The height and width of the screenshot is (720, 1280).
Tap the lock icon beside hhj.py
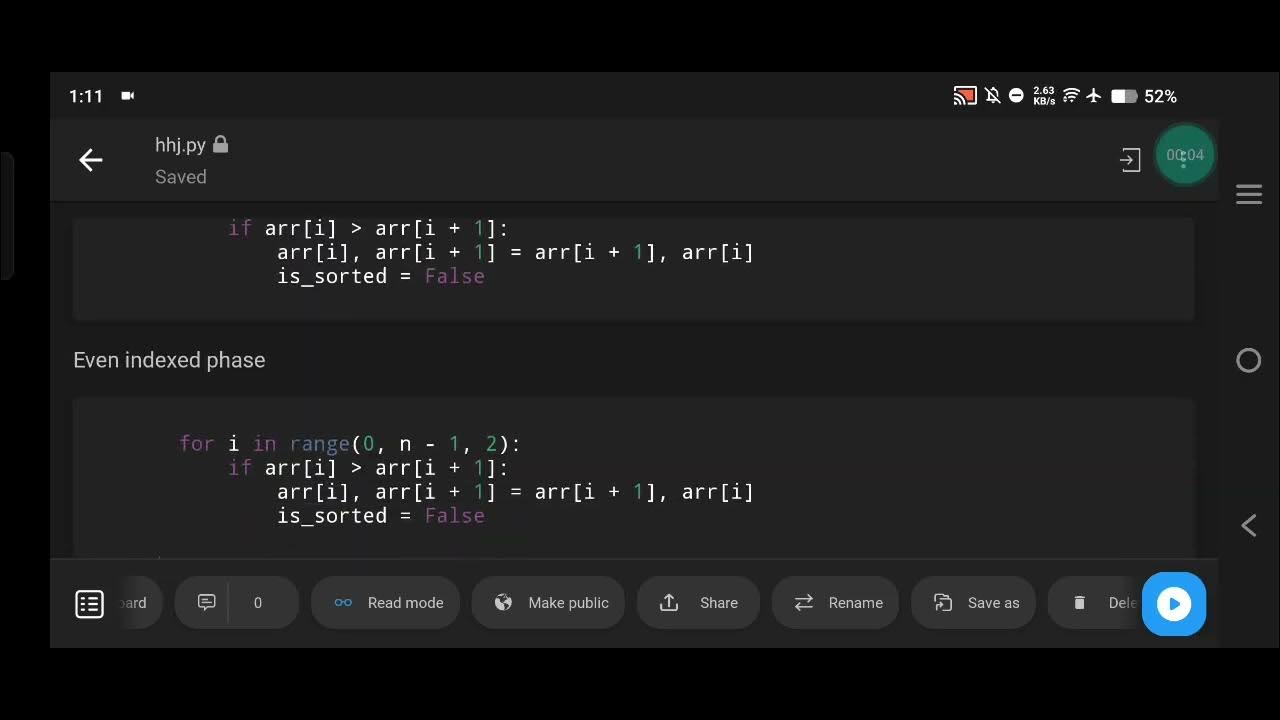pos(221,145)
